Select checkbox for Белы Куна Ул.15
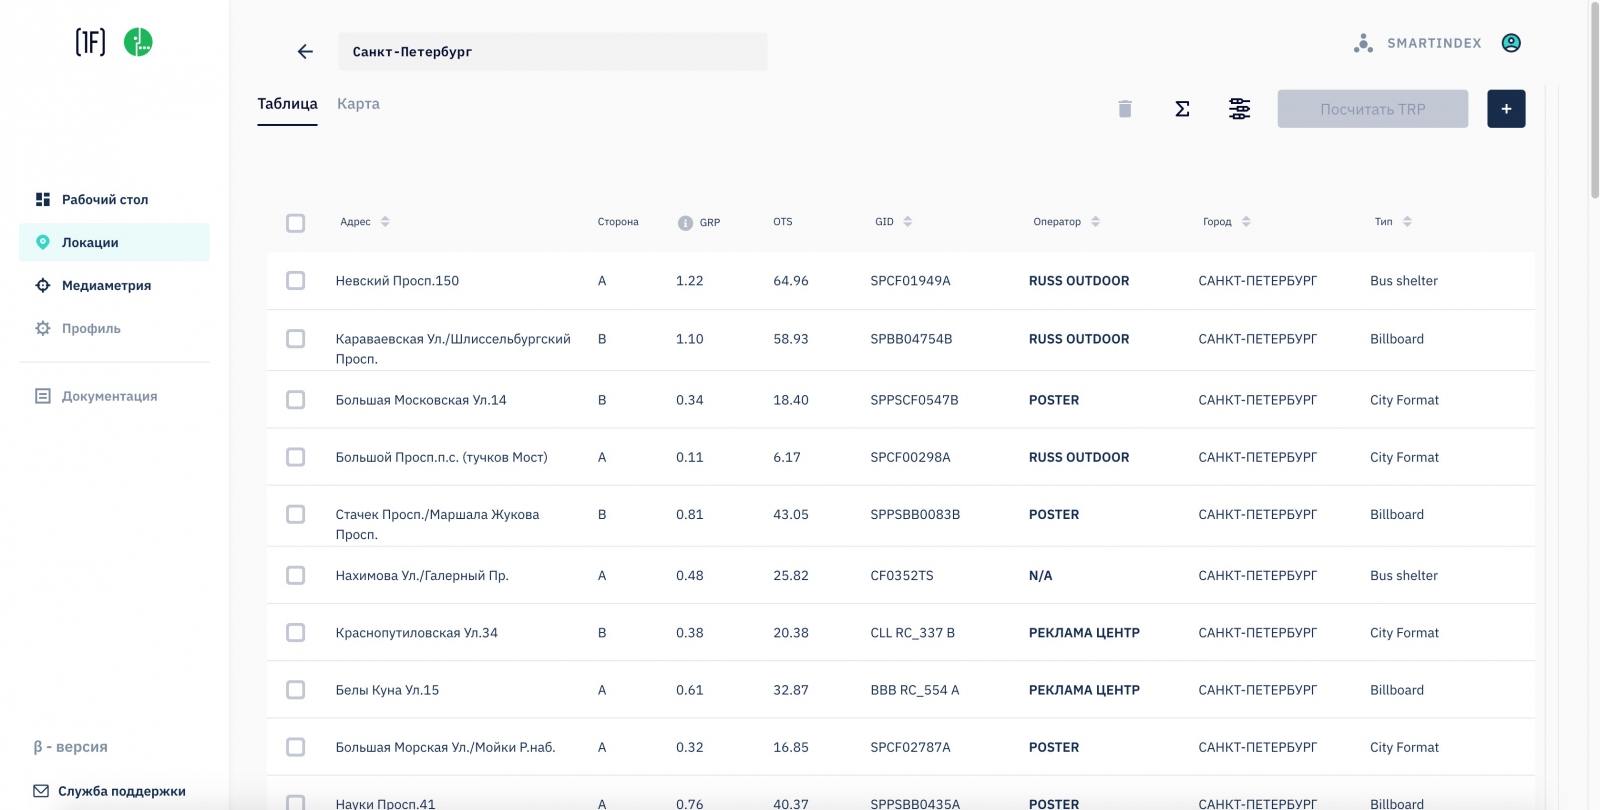The height and width of the screenshot is (810, 1600). coord(295,690)
